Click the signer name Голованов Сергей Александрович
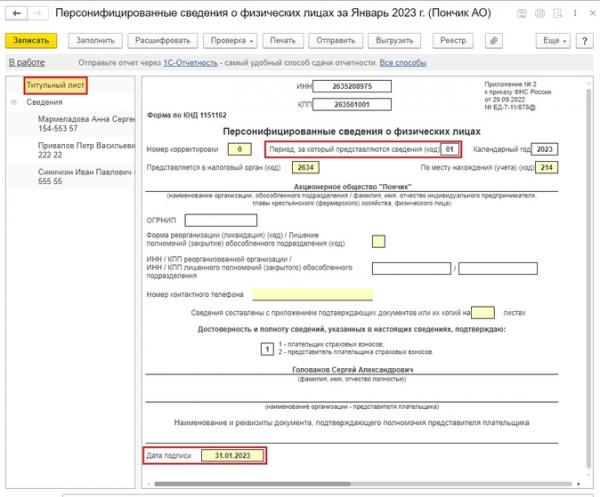 tap(352, 370)
